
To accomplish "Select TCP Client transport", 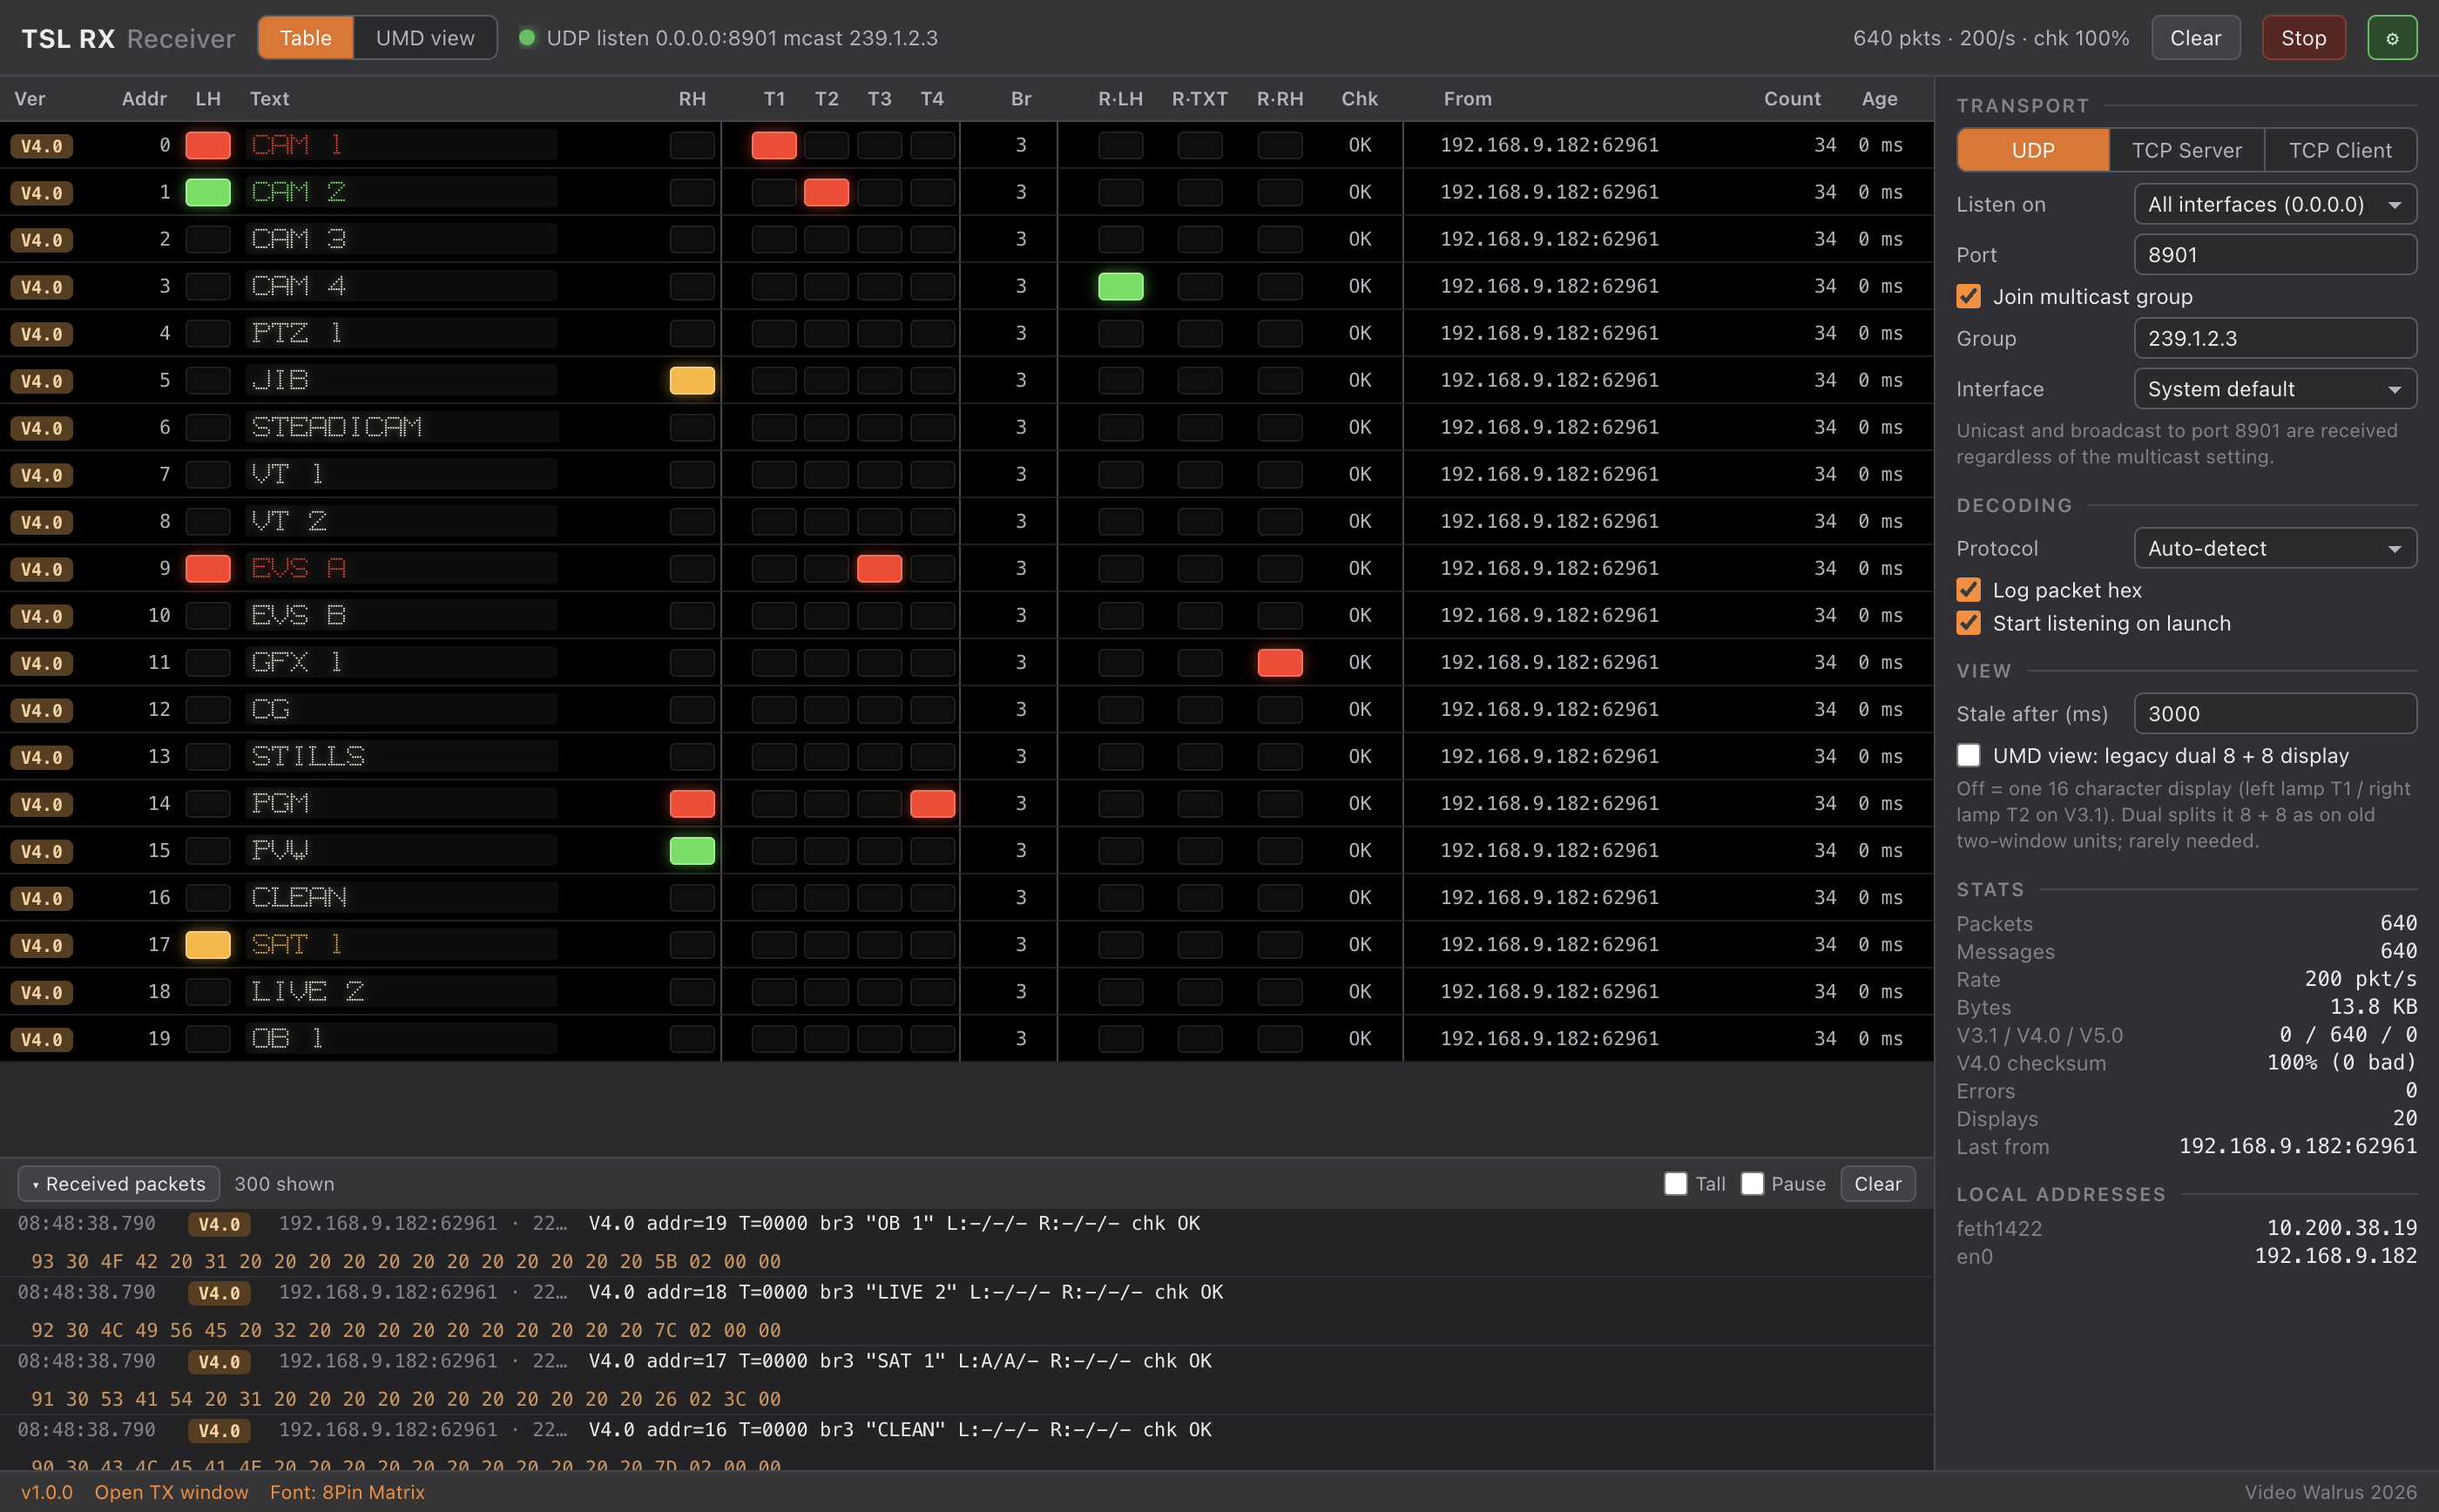I will pyautogui.click(x=2340, y=150).
